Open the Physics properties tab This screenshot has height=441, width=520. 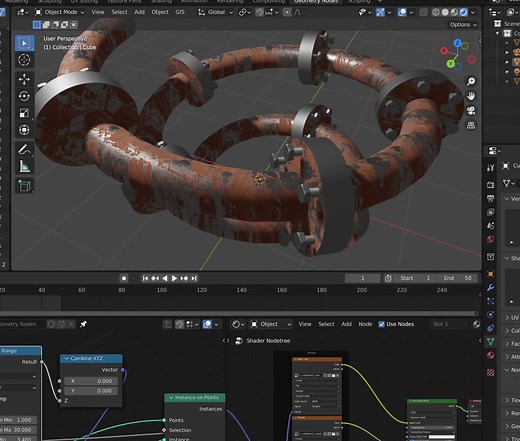click(490, 315)
